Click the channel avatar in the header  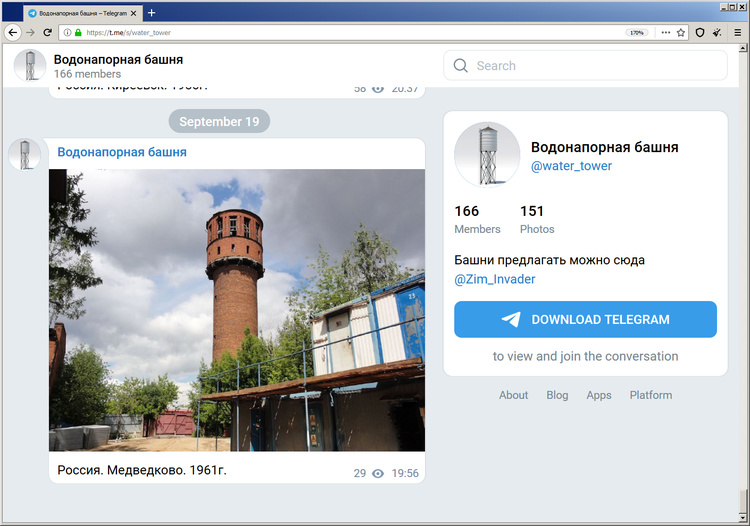30,65
